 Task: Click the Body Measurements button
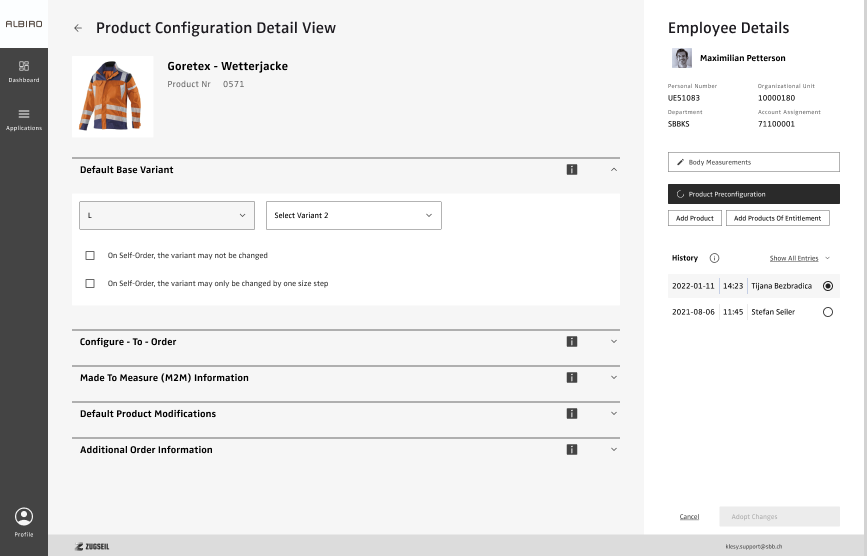click(753, 162)
